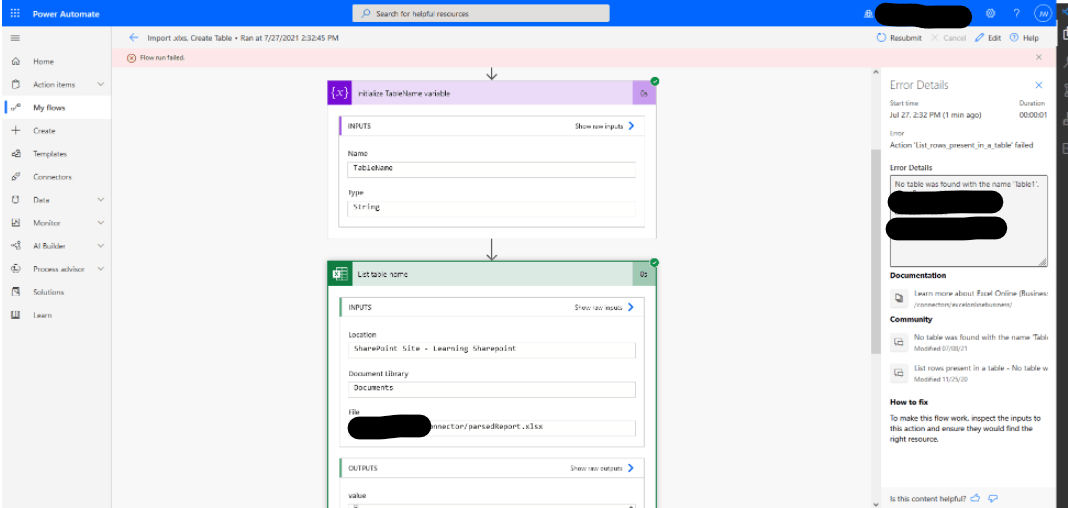Expand the Action items submenu chevron
The image size is (1068, 508).
[101, 84]
